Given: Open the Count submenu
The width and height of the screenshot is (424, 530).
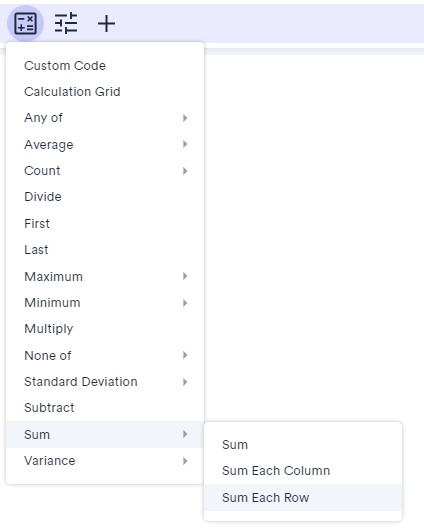Looking at the screenshot, I should [105, 171].
